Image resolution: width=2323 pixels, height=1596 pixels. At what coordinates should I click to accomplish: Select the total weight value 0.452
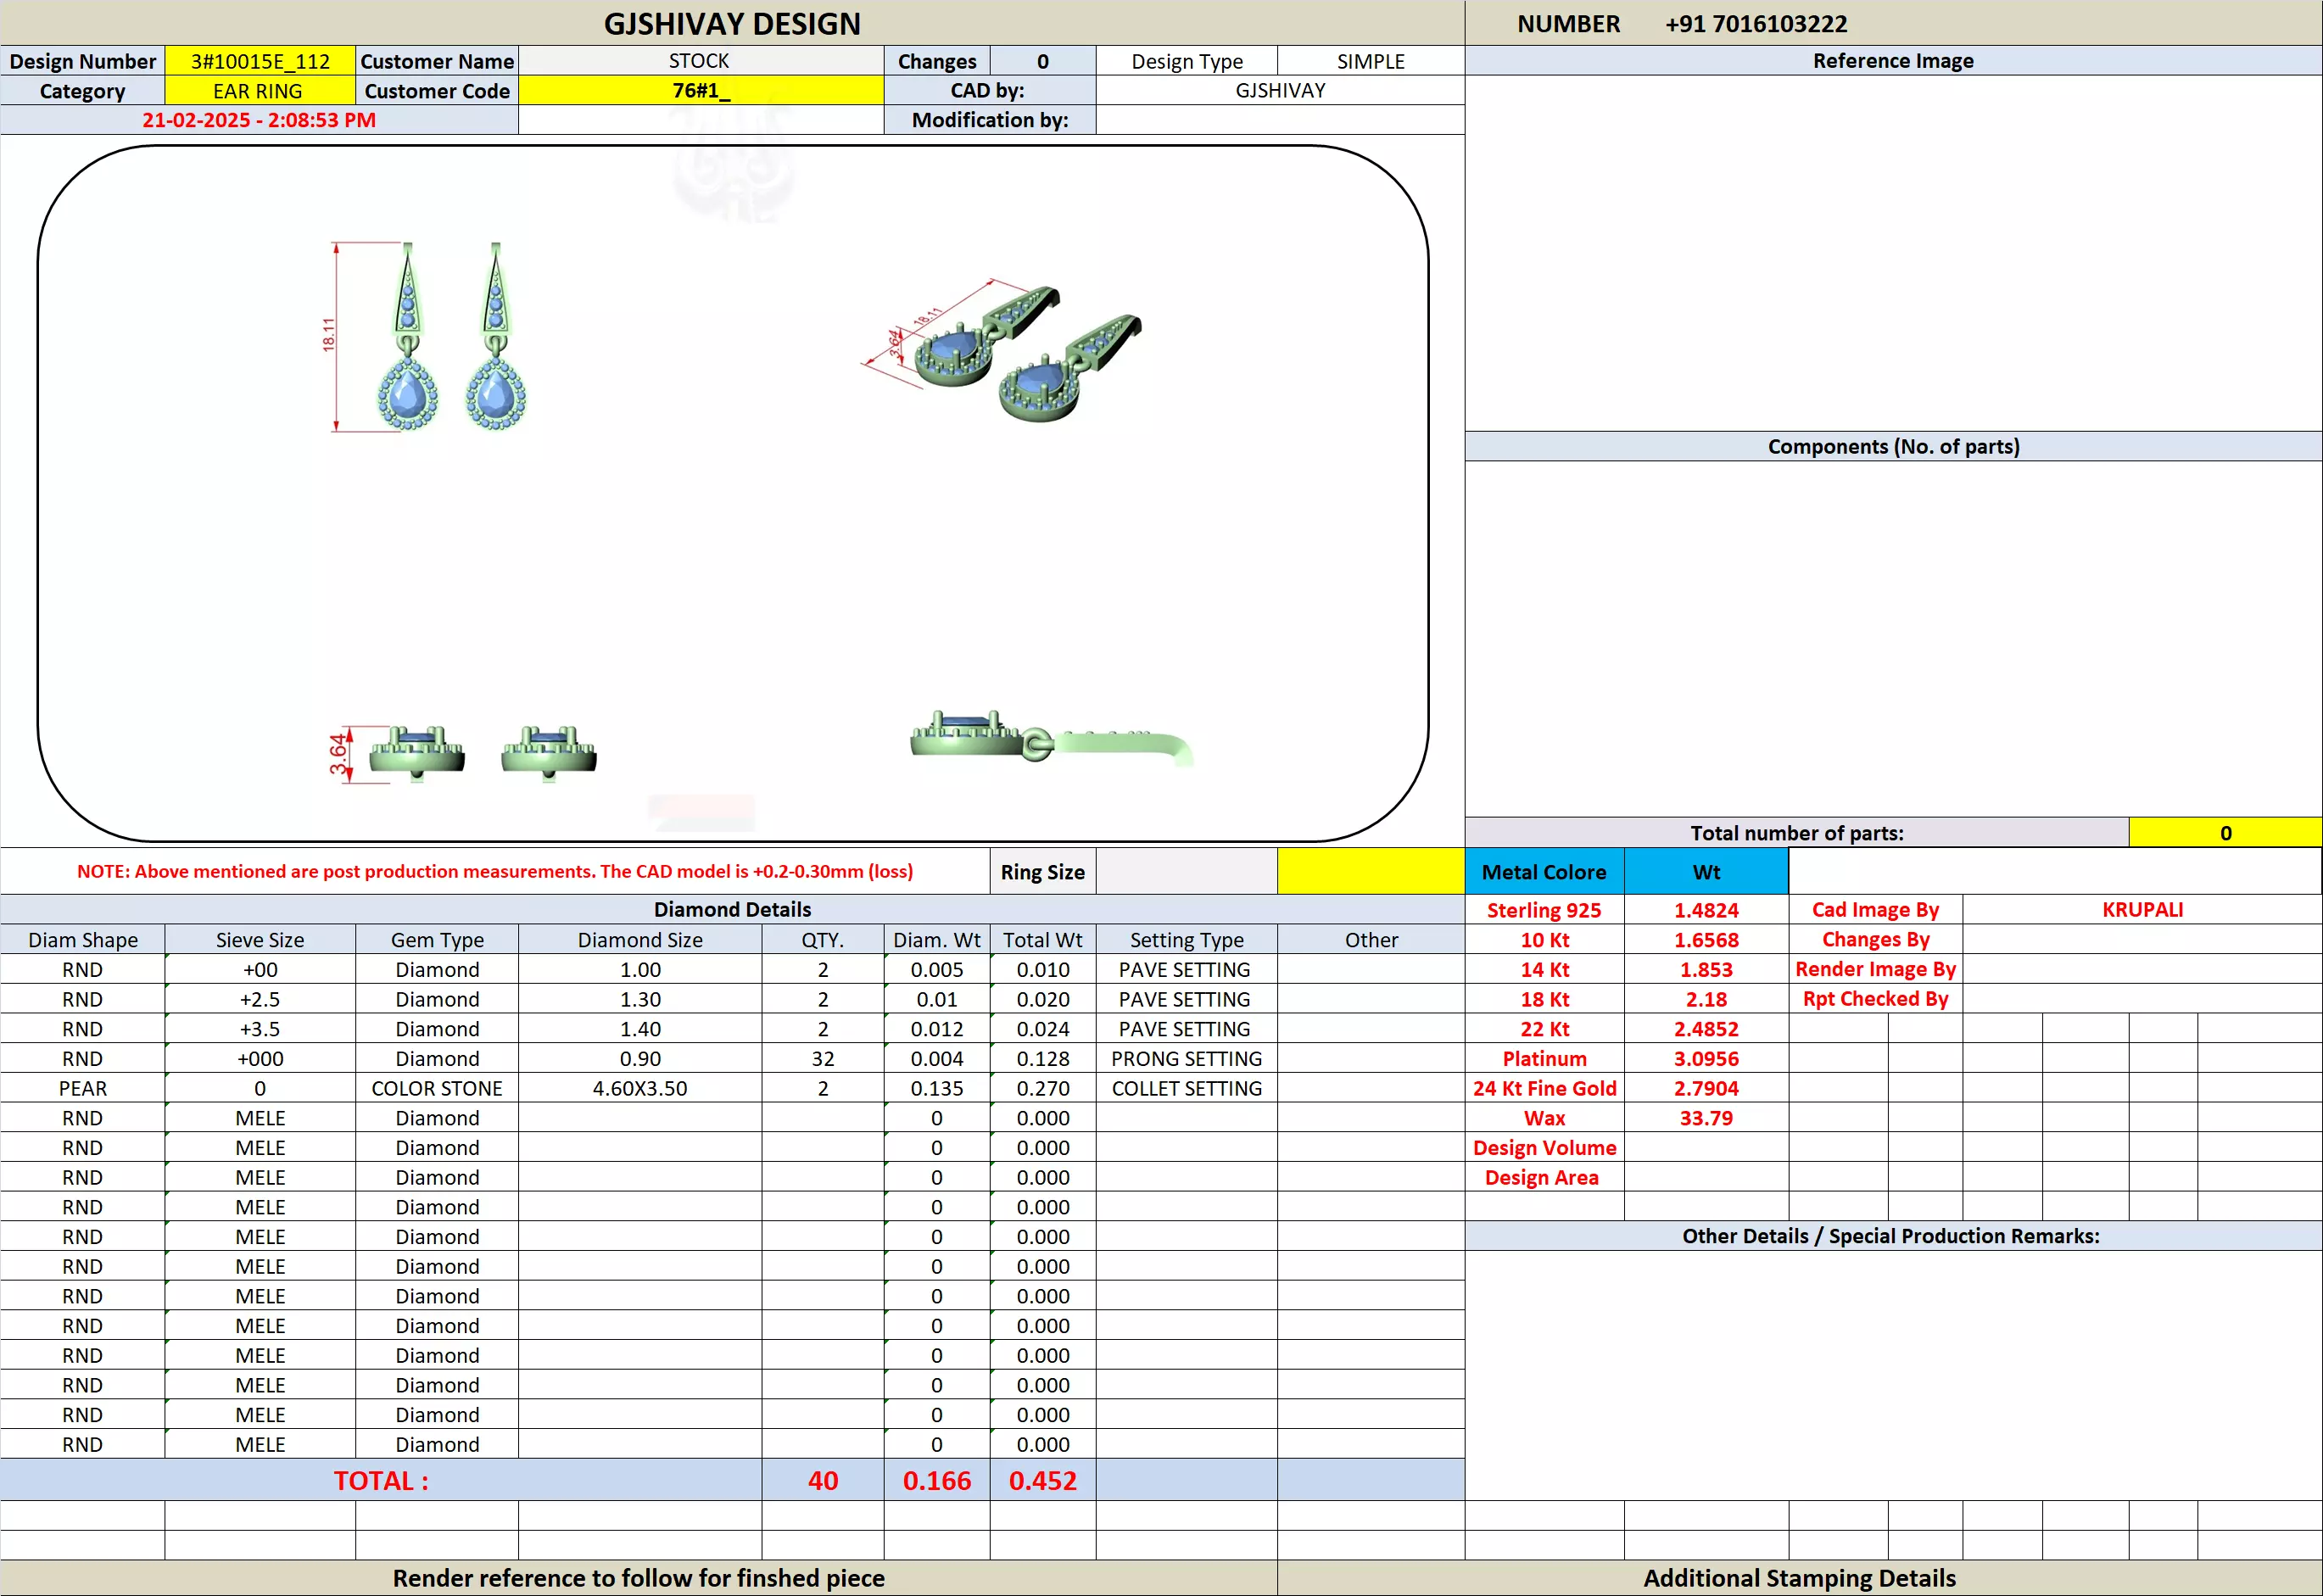(x=1042, y=1481)
